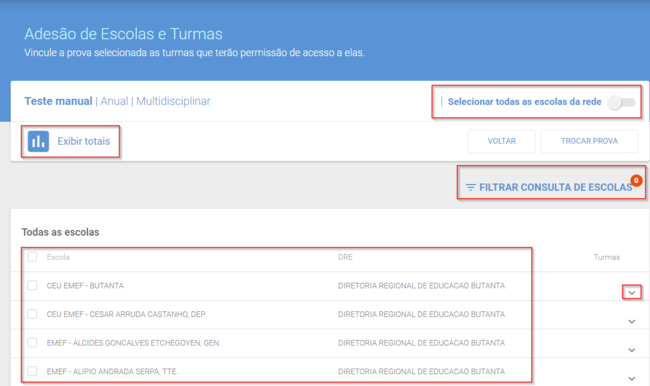
Task: Click the Exibir totais link text
Action: 83,141
